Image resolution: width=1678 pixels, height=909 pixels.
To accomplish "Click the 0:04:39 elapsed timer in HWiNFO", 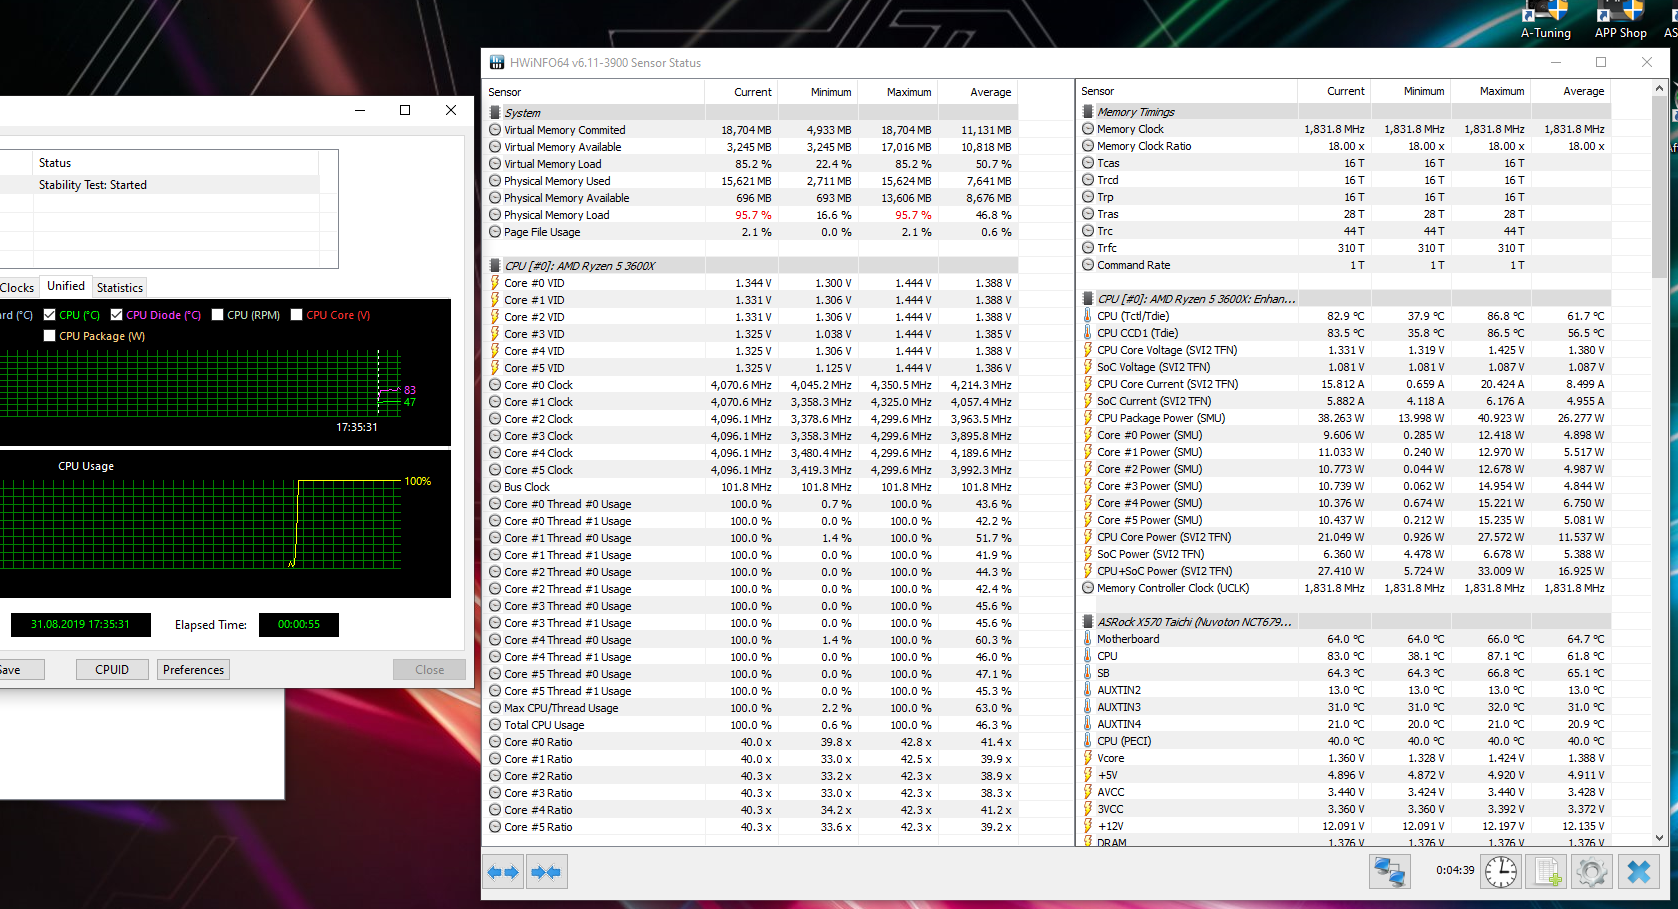I will pos(1455,870).
